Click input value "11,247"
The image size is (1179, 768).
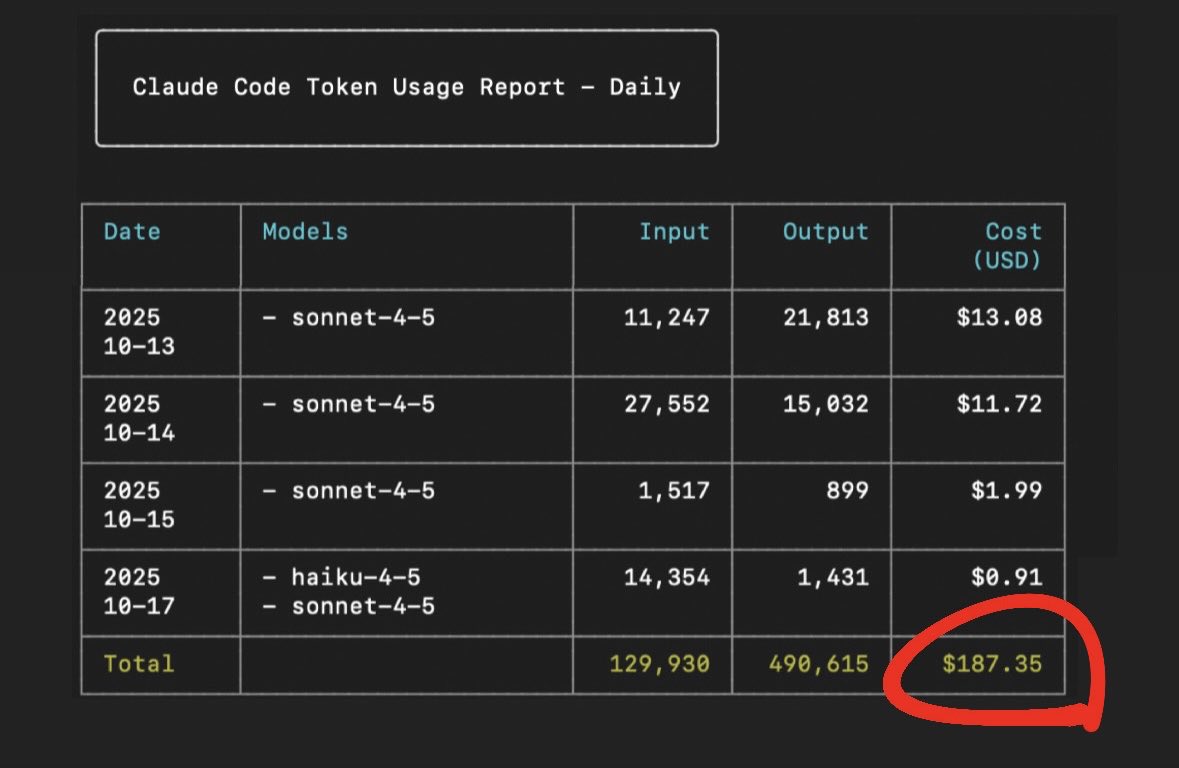667,317
